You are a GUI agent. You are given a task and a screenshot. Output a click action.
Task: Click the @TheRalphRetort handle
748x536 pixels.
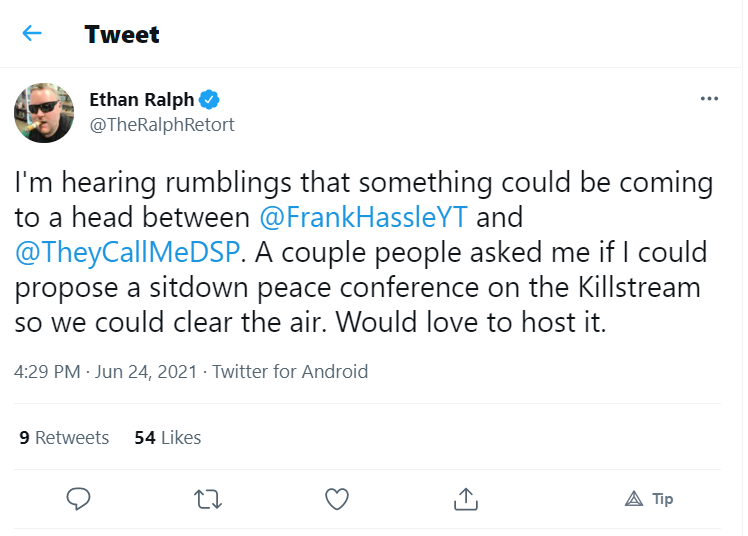coord(162,125)
